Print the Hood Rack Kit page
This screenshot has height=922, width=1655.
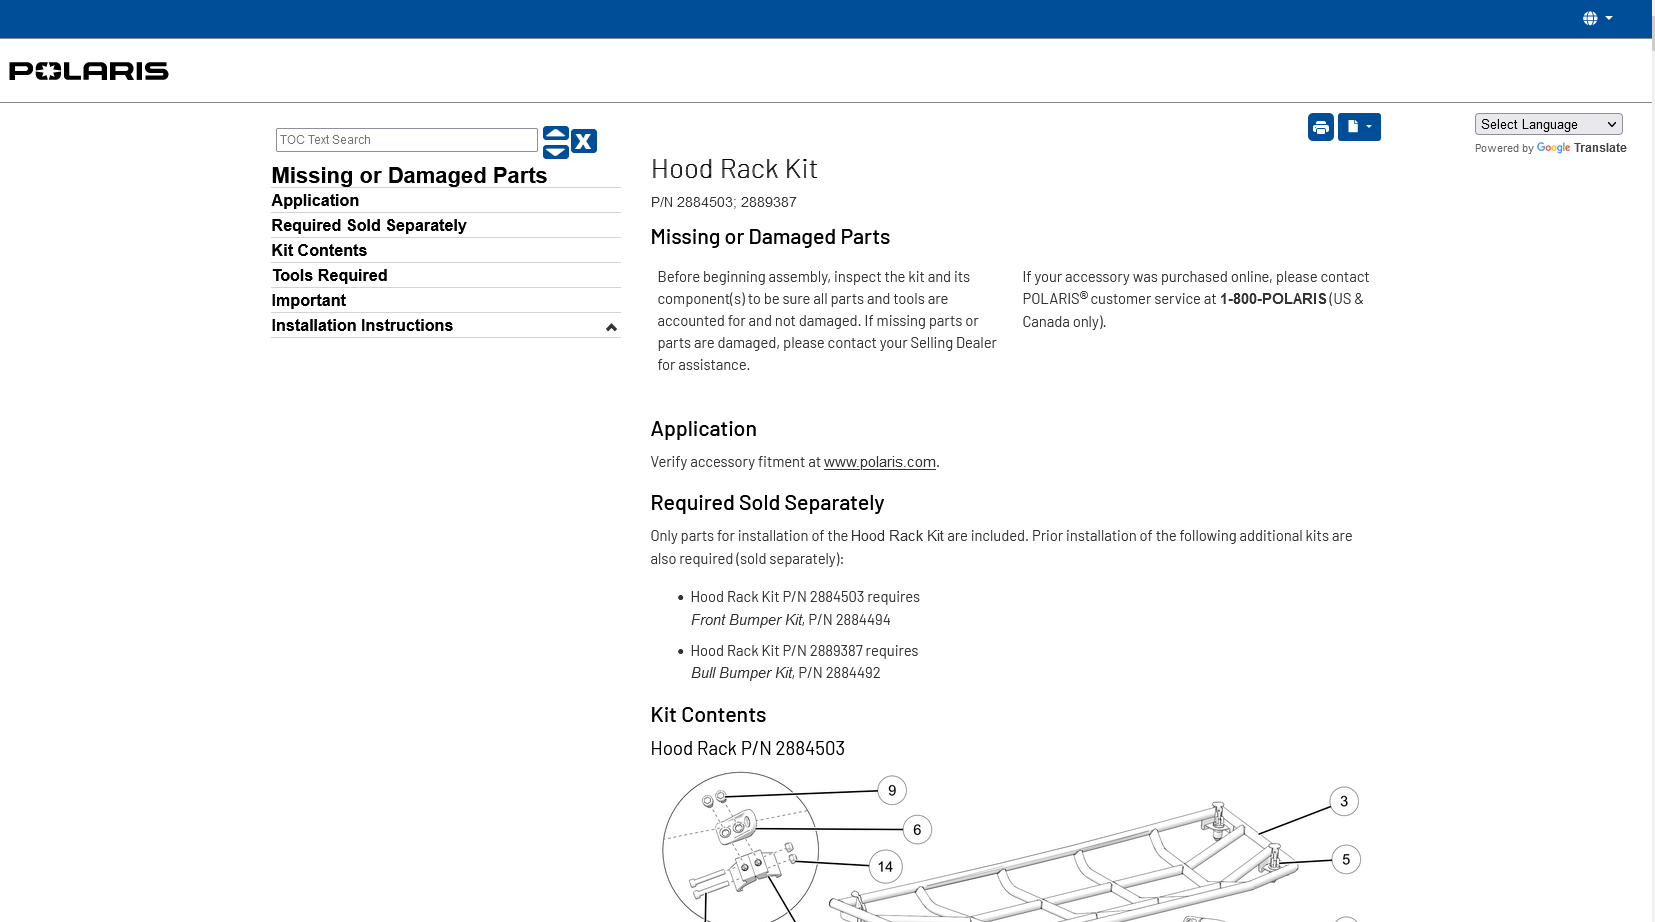[1320, 127]
